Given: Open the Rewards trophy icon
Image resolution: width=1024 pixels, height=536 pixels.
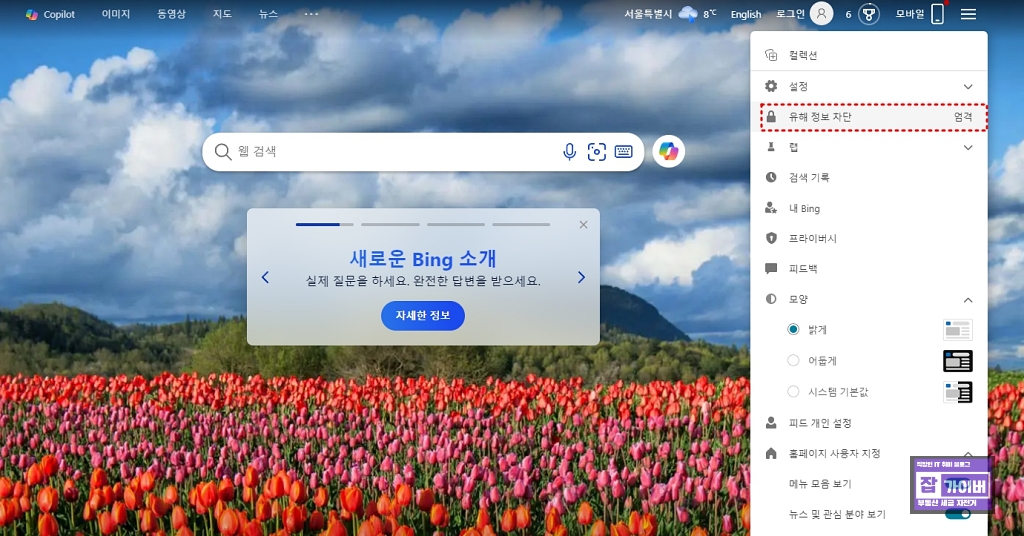Looking at the screenshot, I should 869,14.
